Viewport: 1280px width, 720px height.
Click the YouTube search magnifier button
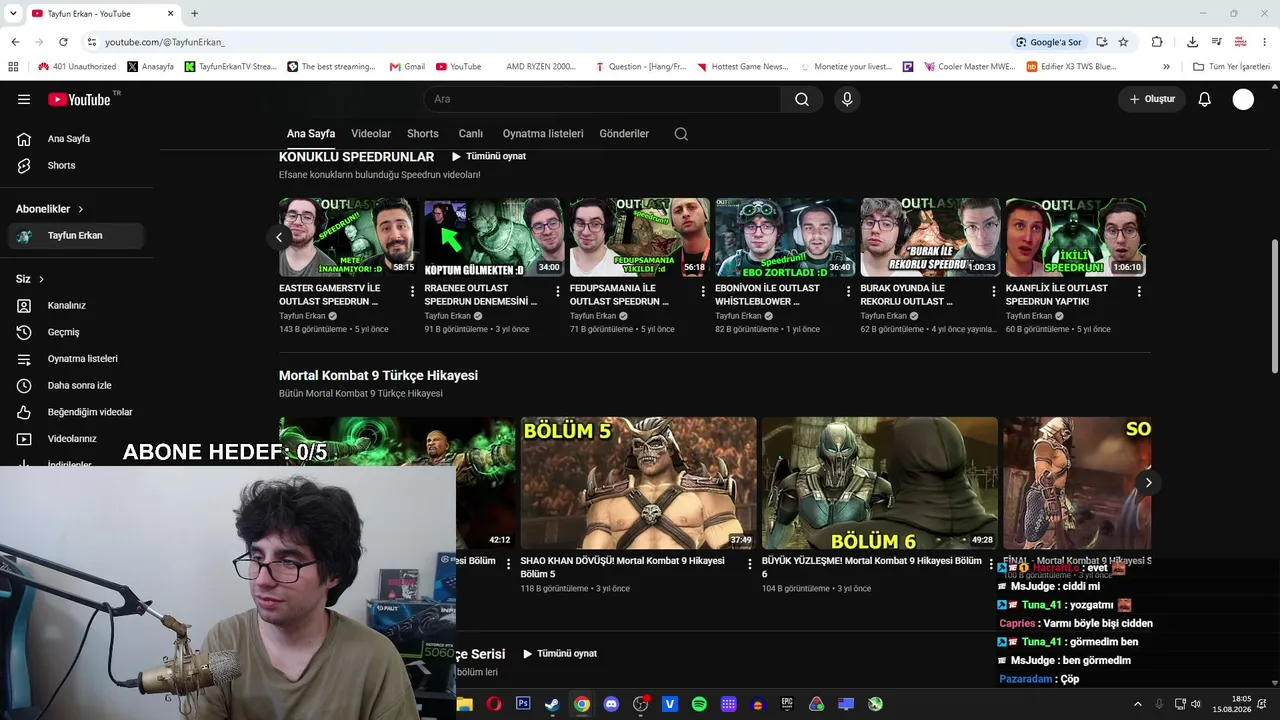[802, 99]
